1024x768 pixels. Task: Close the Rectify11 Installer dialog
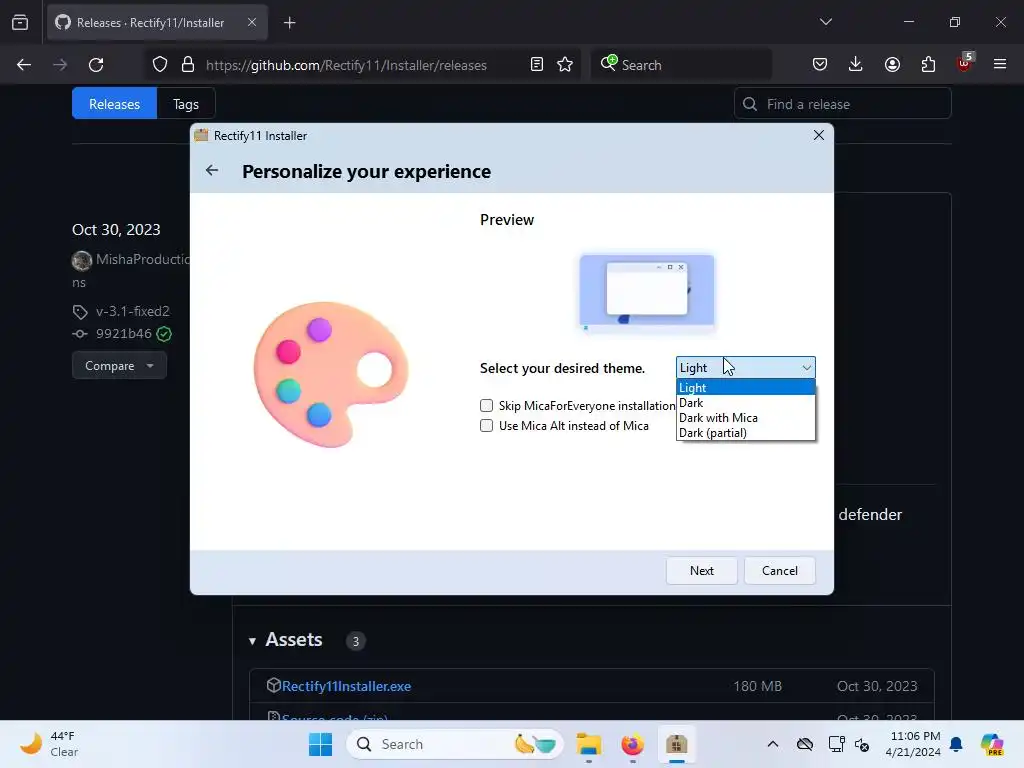(818, 135)
